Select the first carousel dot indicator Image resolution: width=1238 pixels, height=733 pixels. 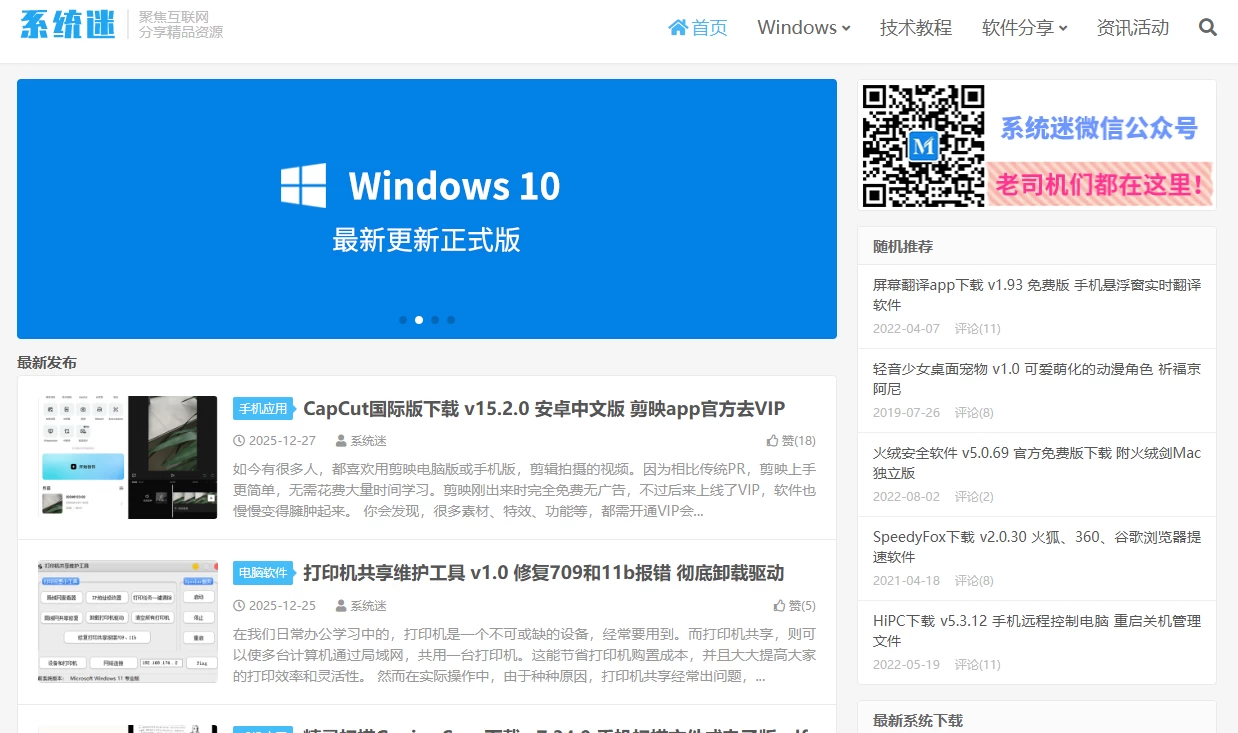coord(403,320)
